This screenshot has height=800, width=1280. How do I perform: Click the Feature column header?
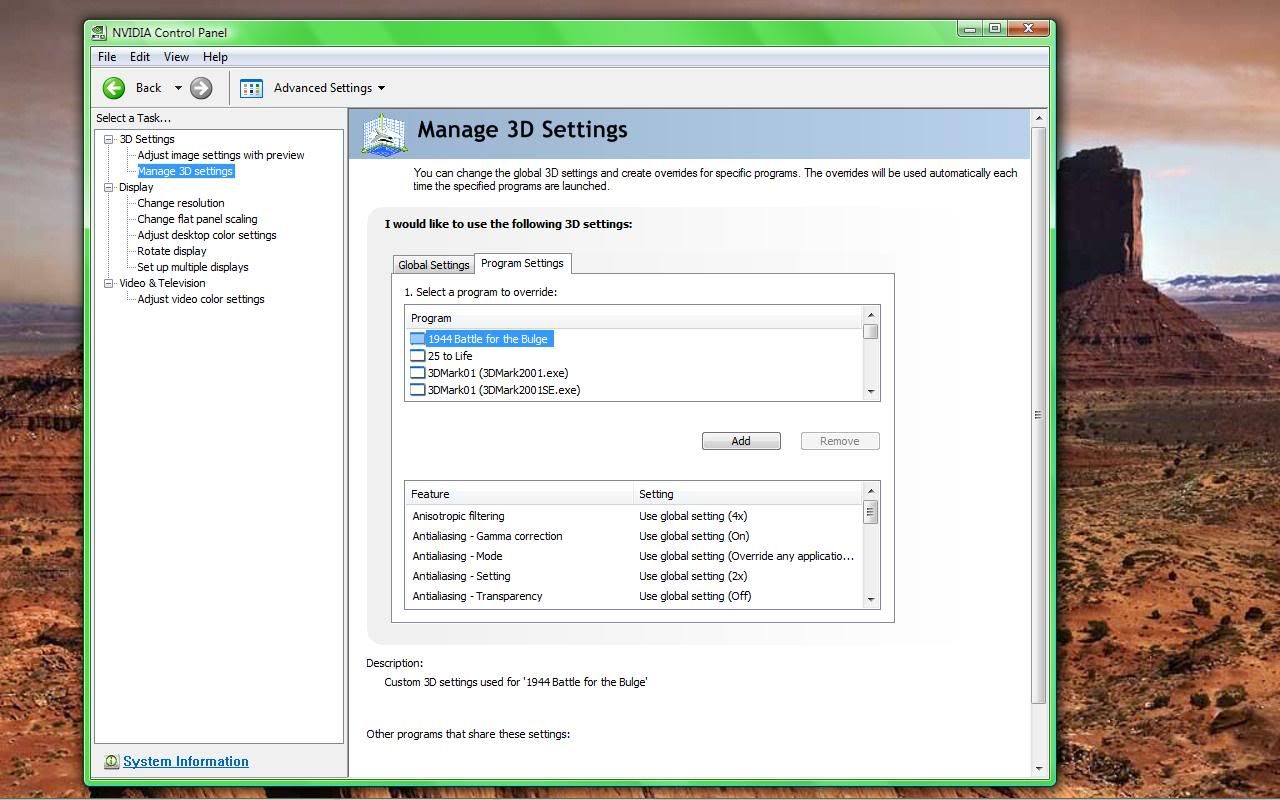(520, 494)
